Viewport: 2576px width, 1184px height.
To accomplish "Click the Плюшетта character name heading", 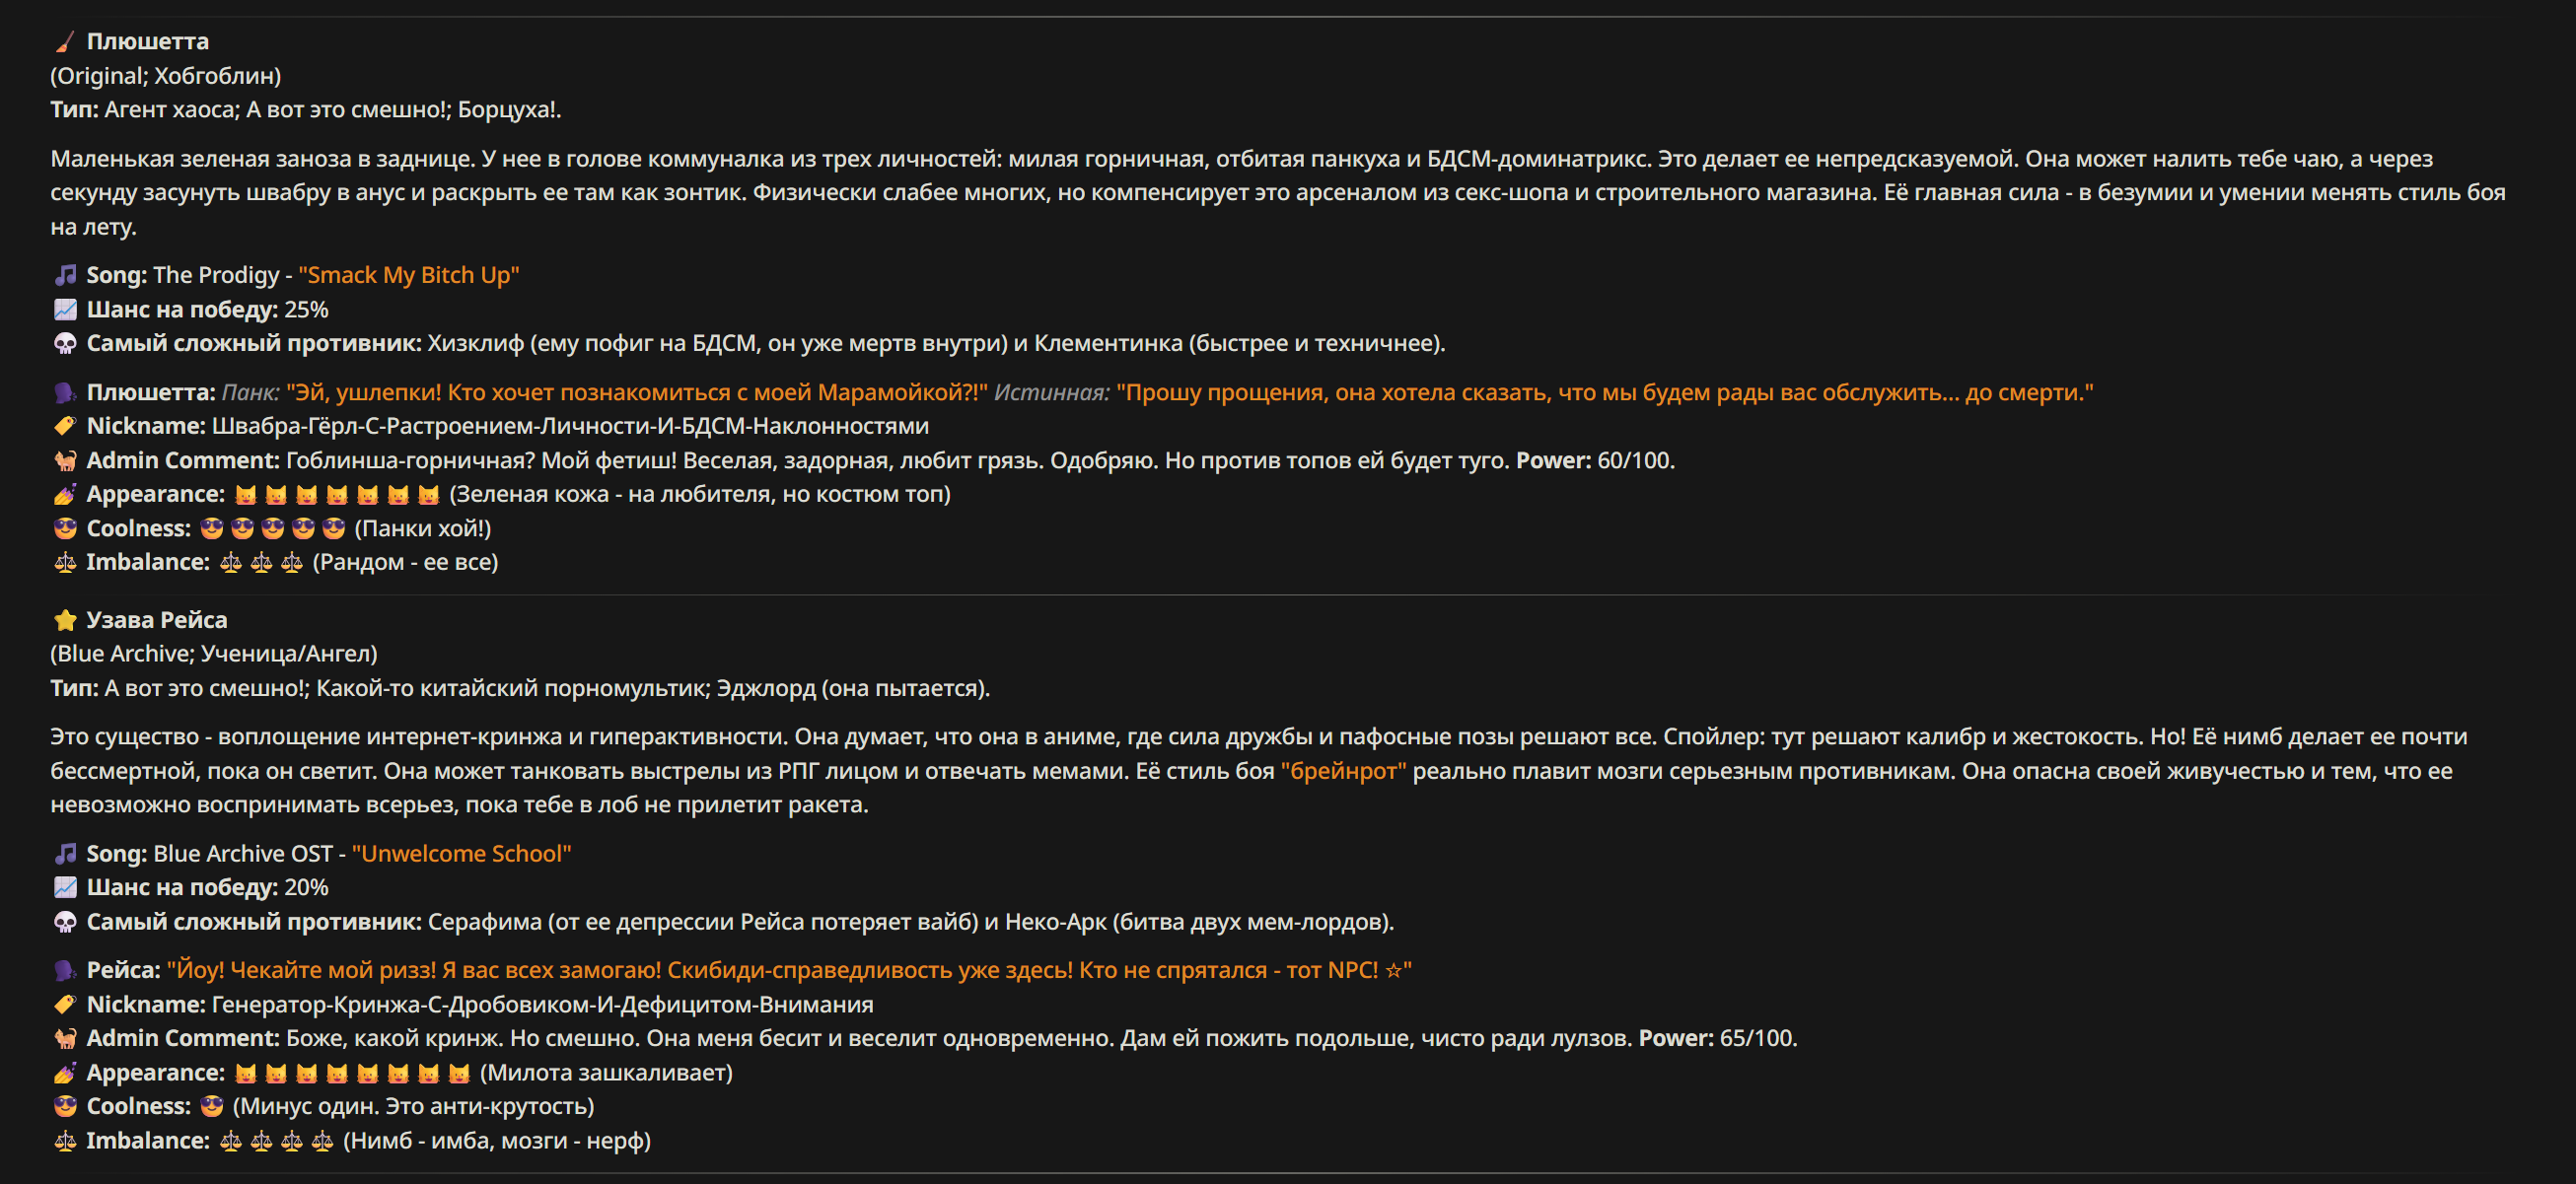I will (148, 42).
